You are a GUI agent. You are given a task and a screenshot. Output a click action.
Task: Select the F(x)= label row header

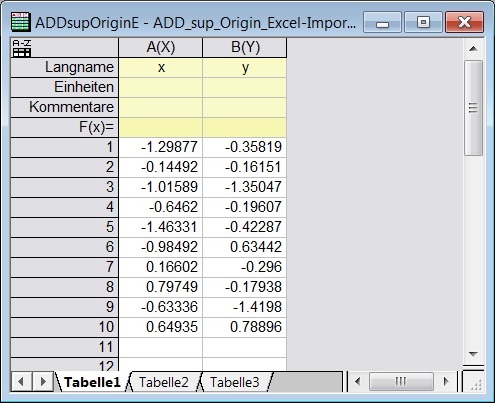(65, 127)
